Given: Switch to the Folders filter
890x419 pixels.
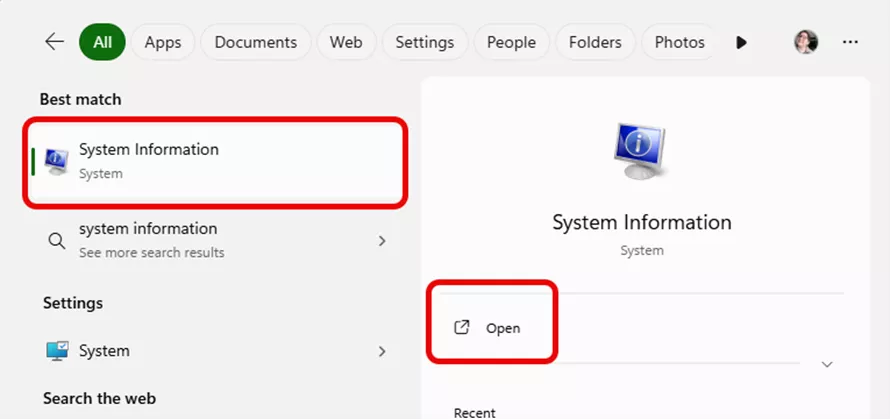Looking at the screenshot, I should (x=595, y=42).
